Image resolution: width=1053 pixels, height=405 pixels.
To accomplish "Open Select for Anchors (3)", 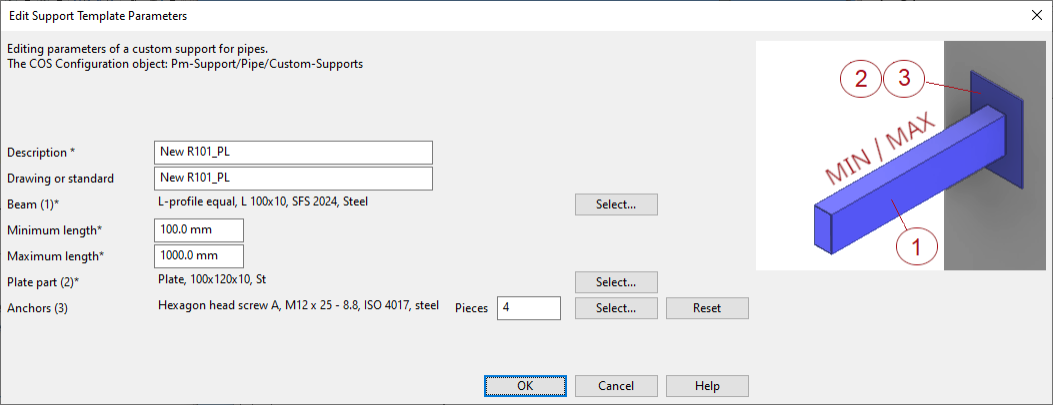I will 616,308.
